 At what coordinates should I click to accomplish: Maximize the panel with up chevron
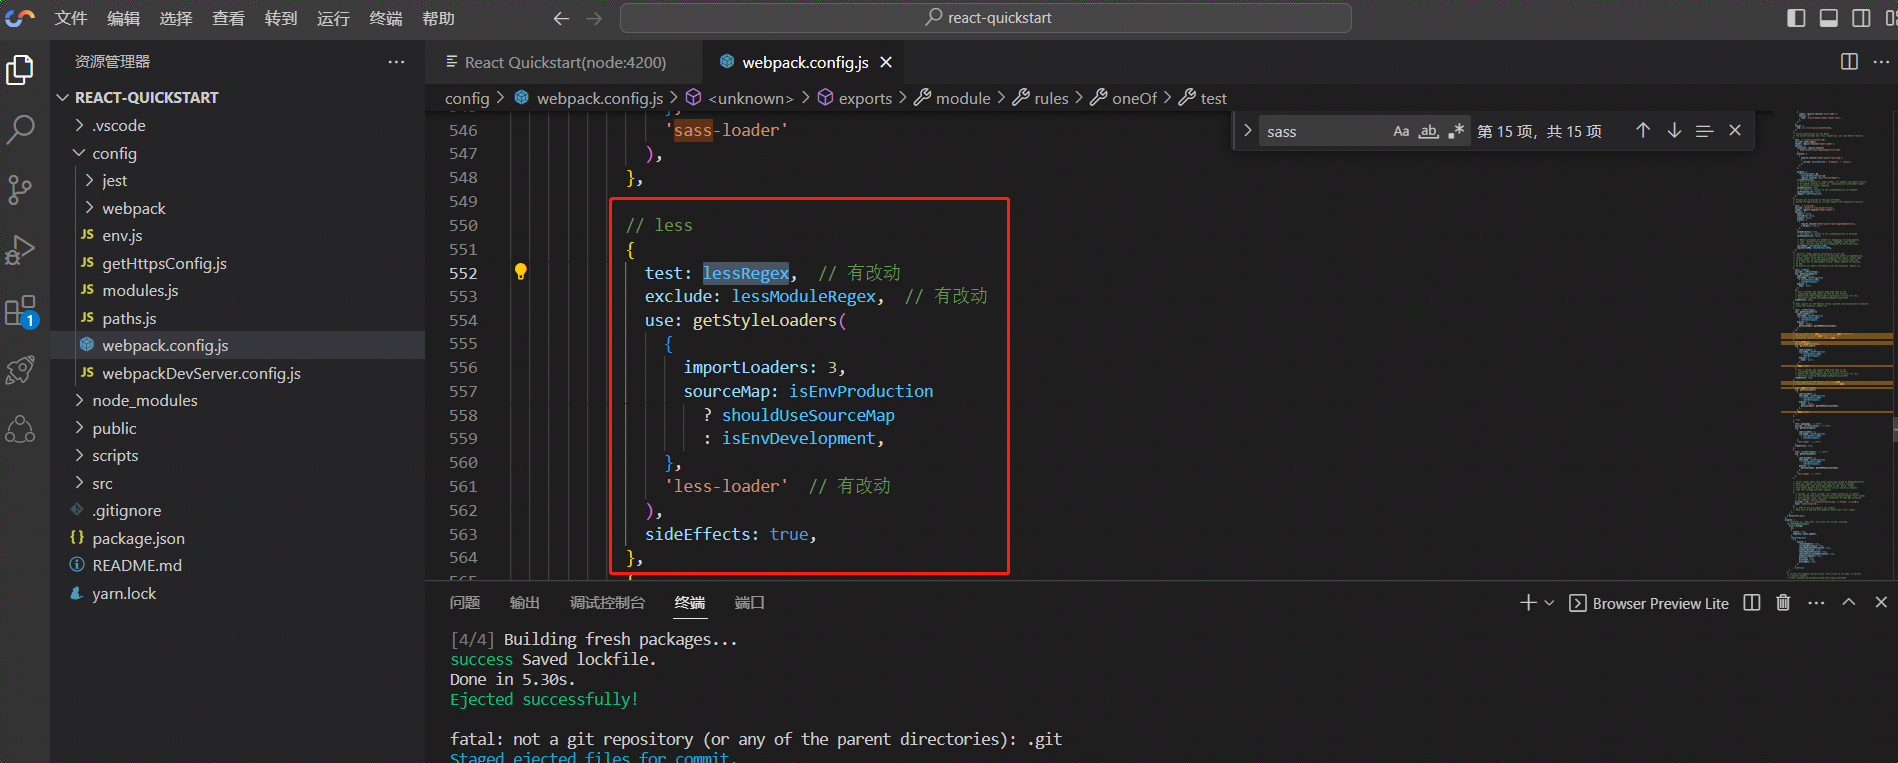1849,602
